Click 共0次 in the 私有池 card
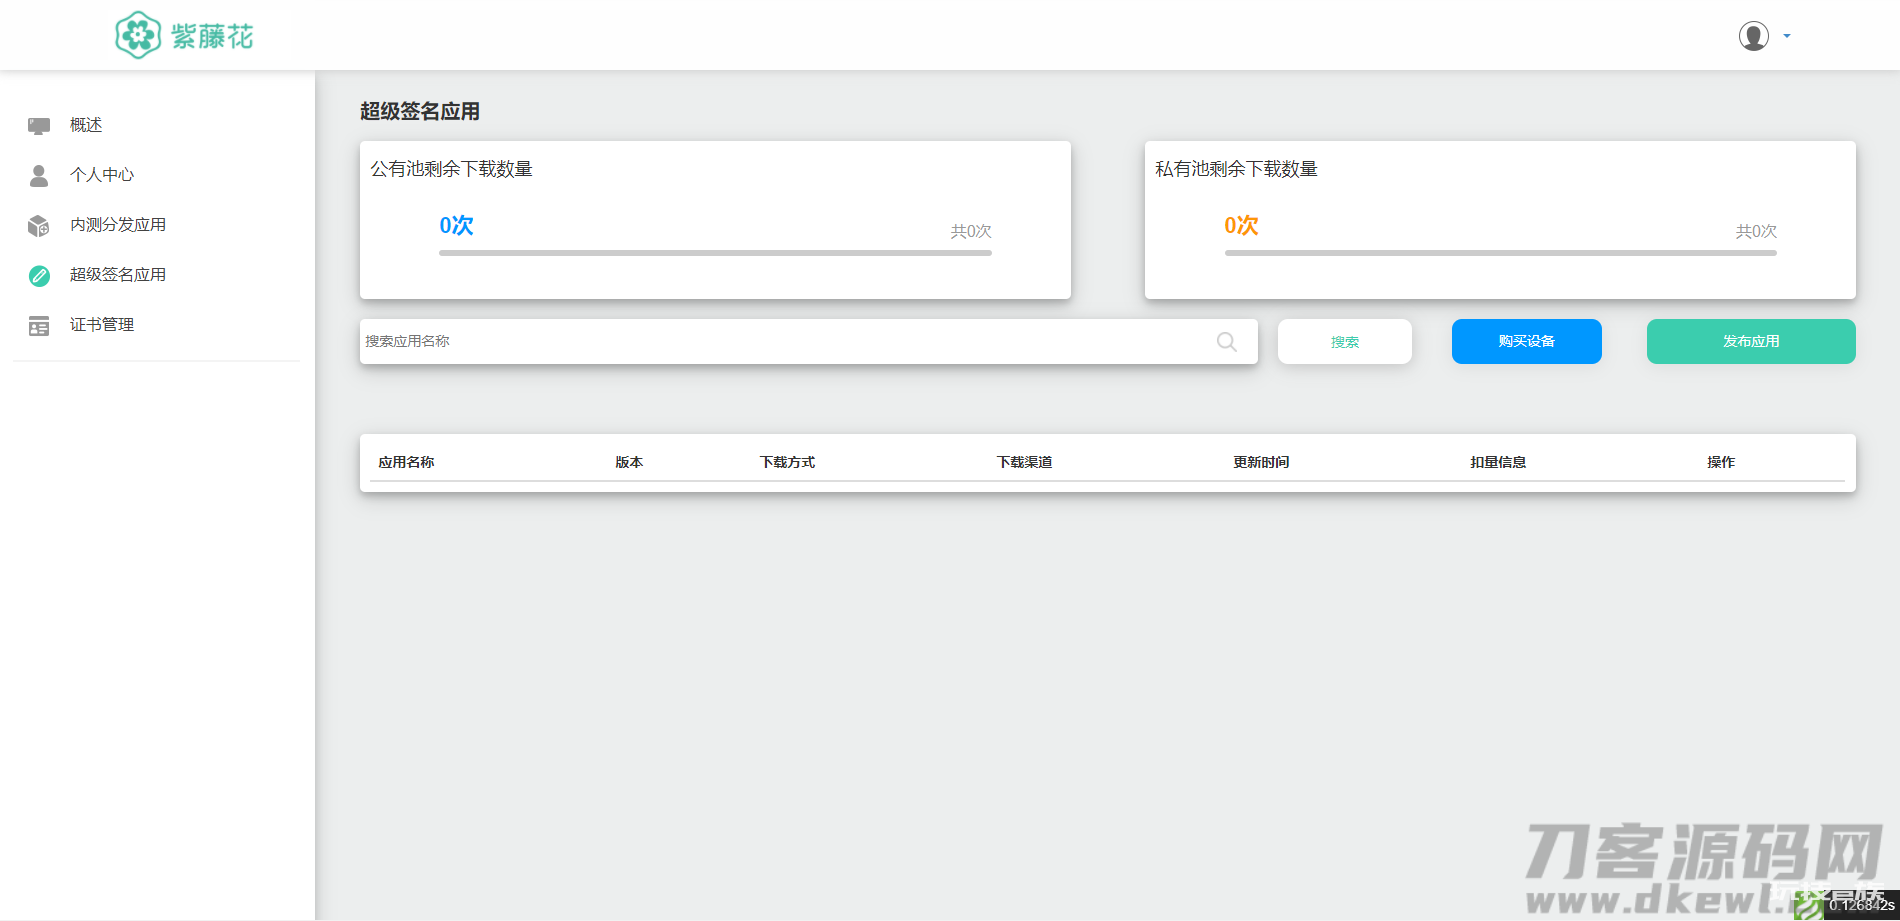The width and height of the screenshot is (1900, 921). pos(1756,231)
